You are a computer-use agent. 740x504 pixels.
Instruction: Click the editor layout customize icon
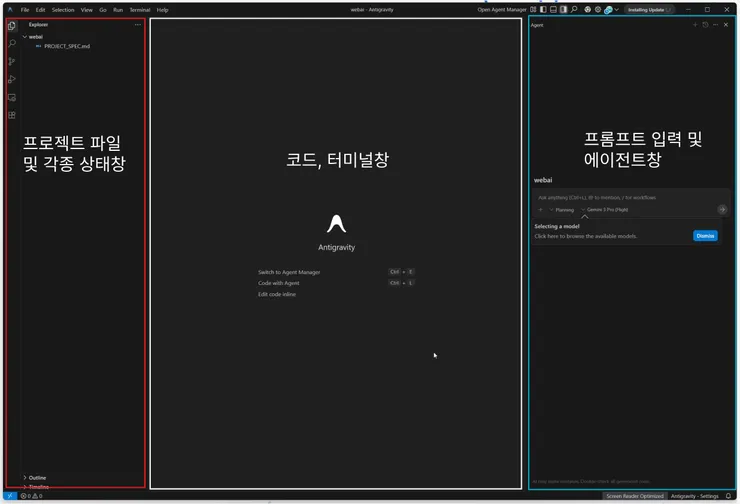point(533,9)
